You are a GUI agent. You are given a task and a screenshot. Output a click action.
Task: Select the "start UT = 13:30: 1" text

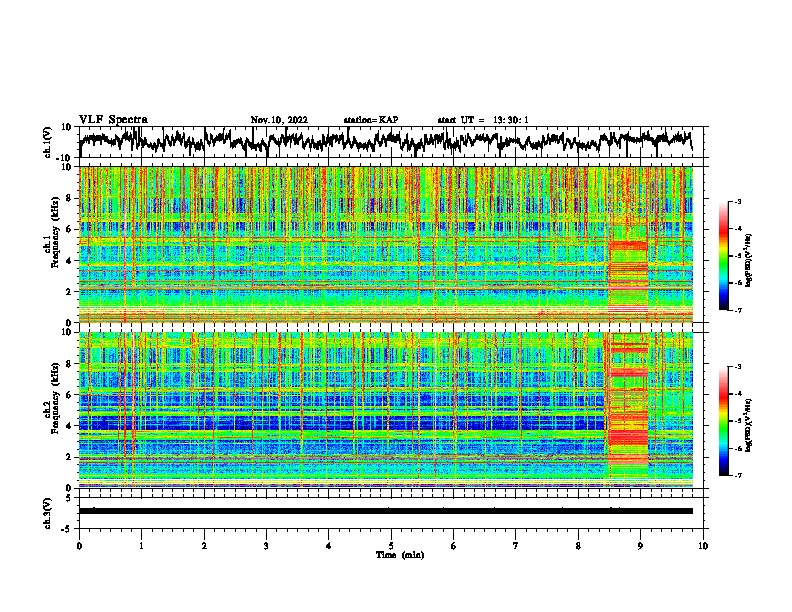coord(483,120)
